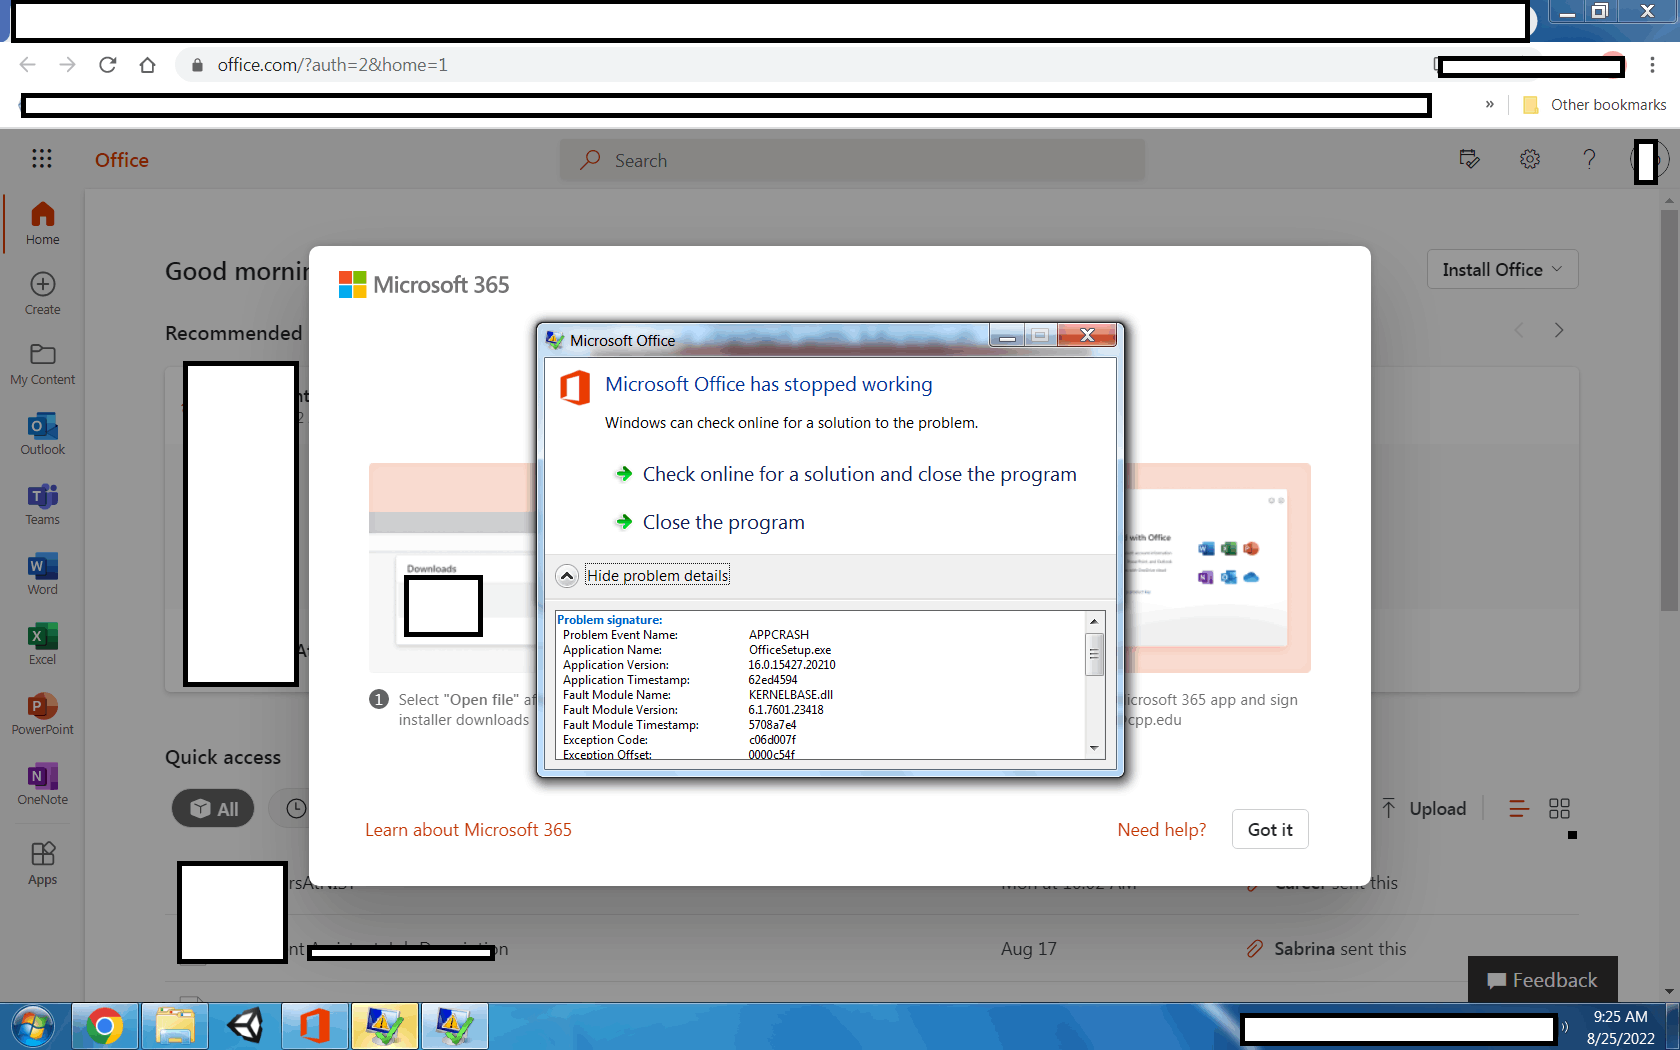Open Unity from taskbar
Image resolution: width=1680 pixels, height=1050 pixels.
click(245, 1026)
